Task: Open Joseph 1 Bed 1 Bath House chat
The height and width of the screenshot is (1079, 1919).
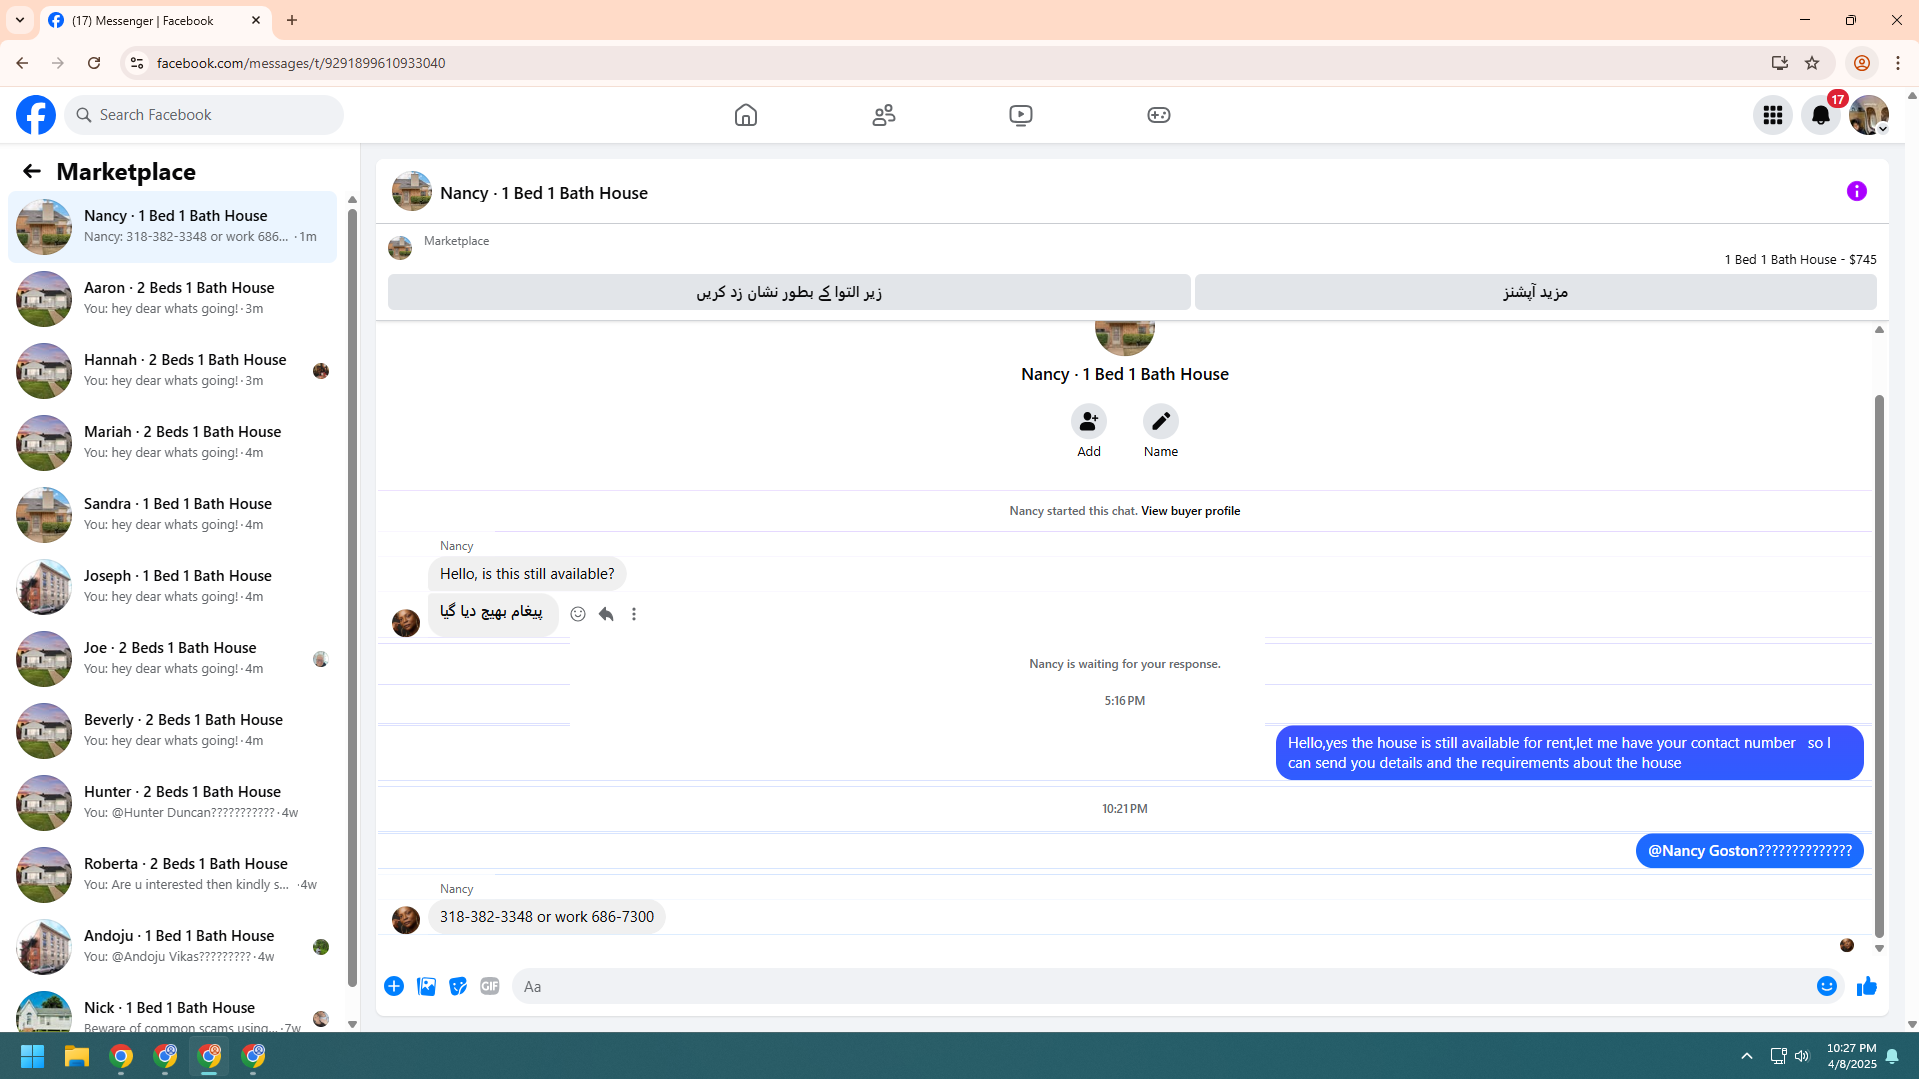Action: (172, 587)
